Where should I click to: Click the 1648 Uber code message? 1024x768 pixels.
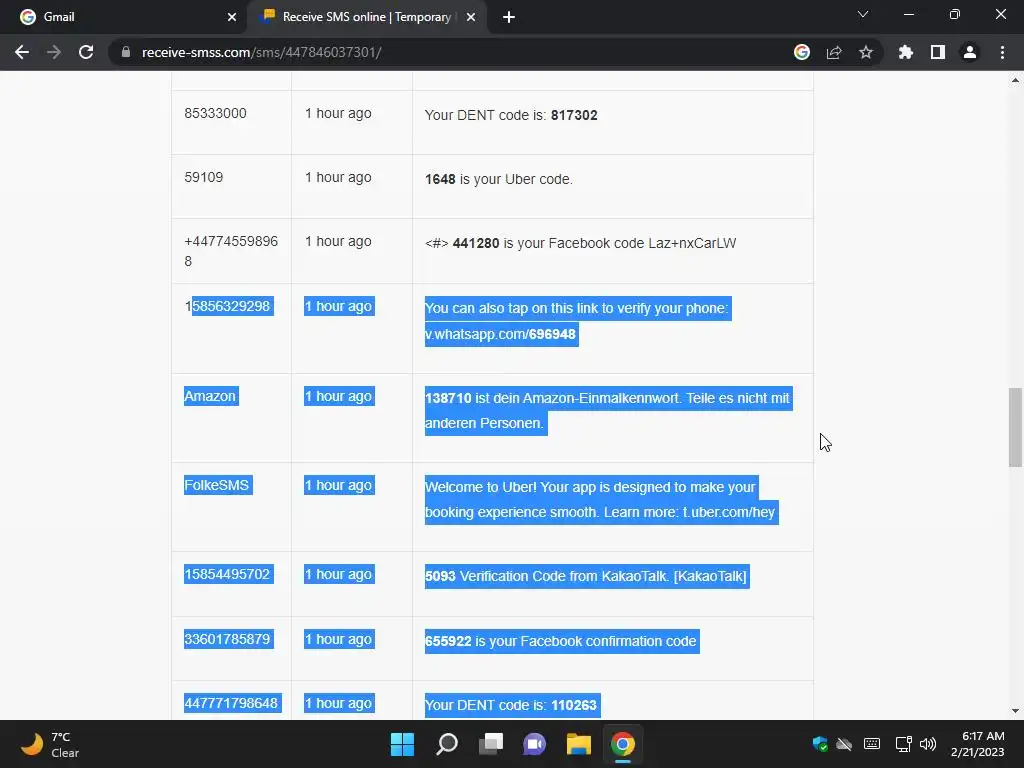[x=498, y=179]
